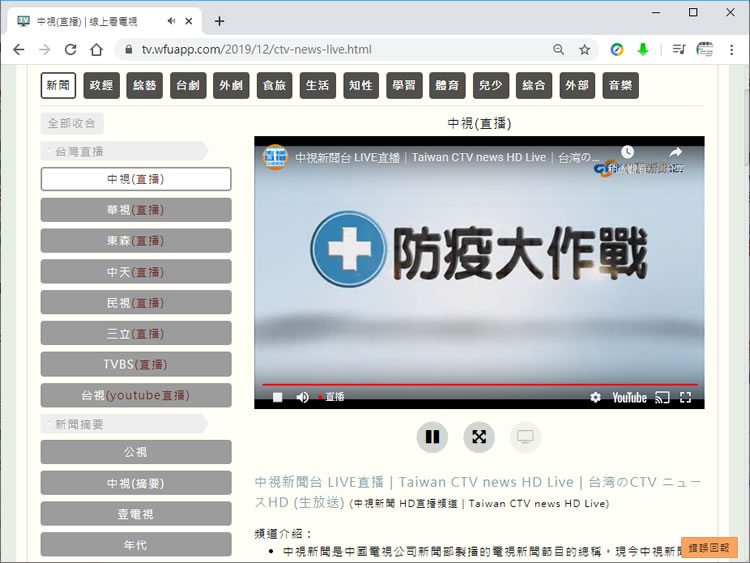Click the watch later clock icon
Screen dimensions: 750x563
pos(627,152)
